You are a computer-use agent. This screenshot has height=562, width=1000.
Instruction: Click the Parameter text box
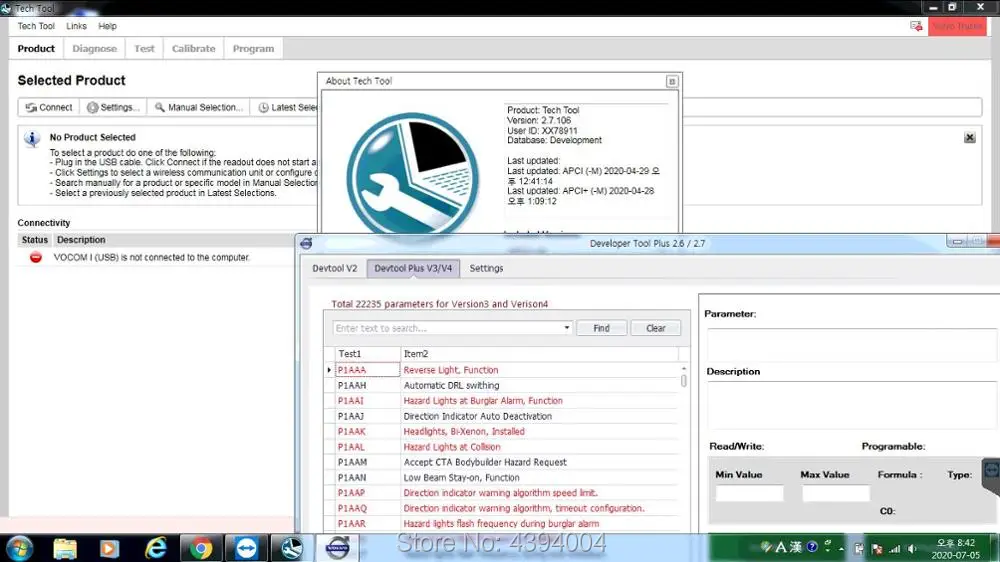coord(853,344)
